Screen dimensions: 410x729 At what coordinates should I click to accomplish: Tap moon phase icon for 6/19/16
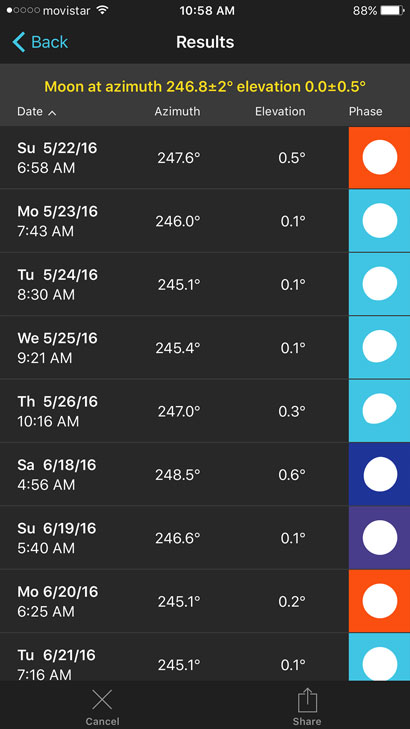point(379,538)
